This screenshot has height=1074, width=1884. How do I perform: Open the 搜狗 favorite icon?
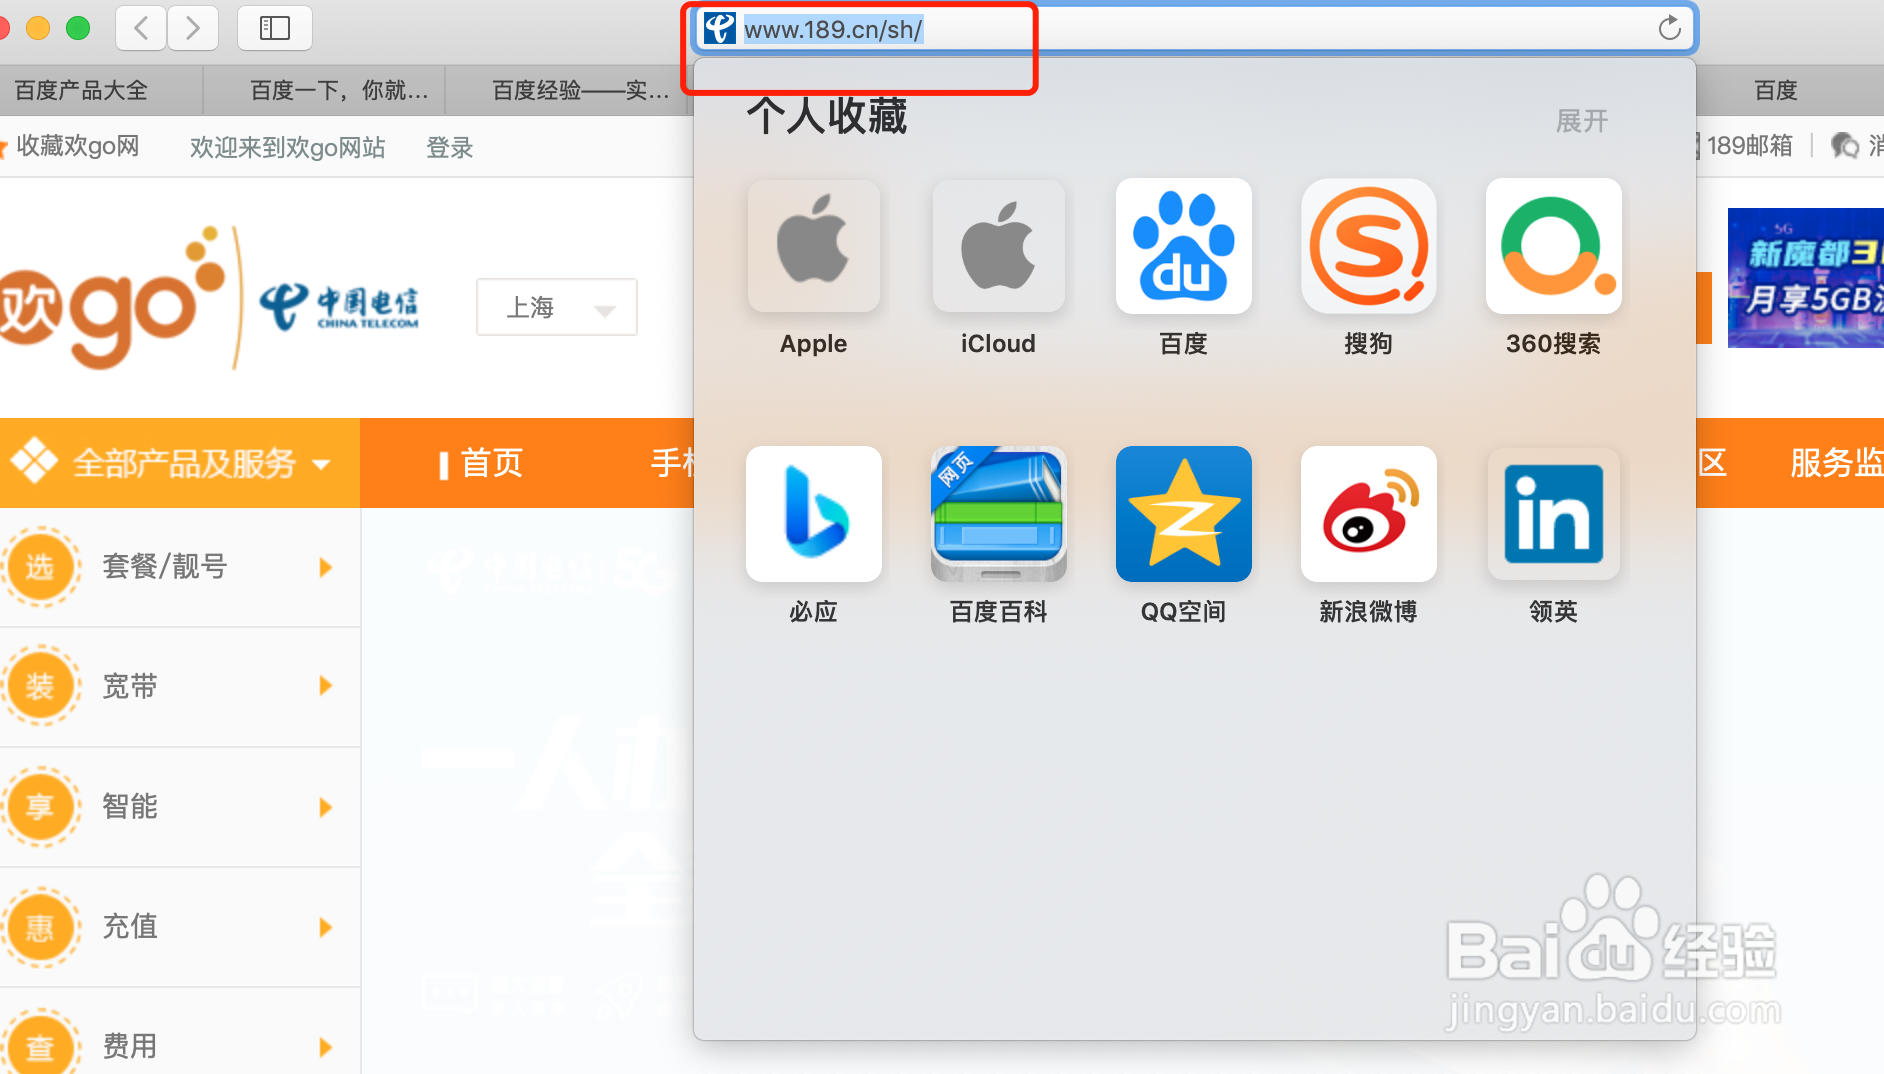tap(1368, 246)
